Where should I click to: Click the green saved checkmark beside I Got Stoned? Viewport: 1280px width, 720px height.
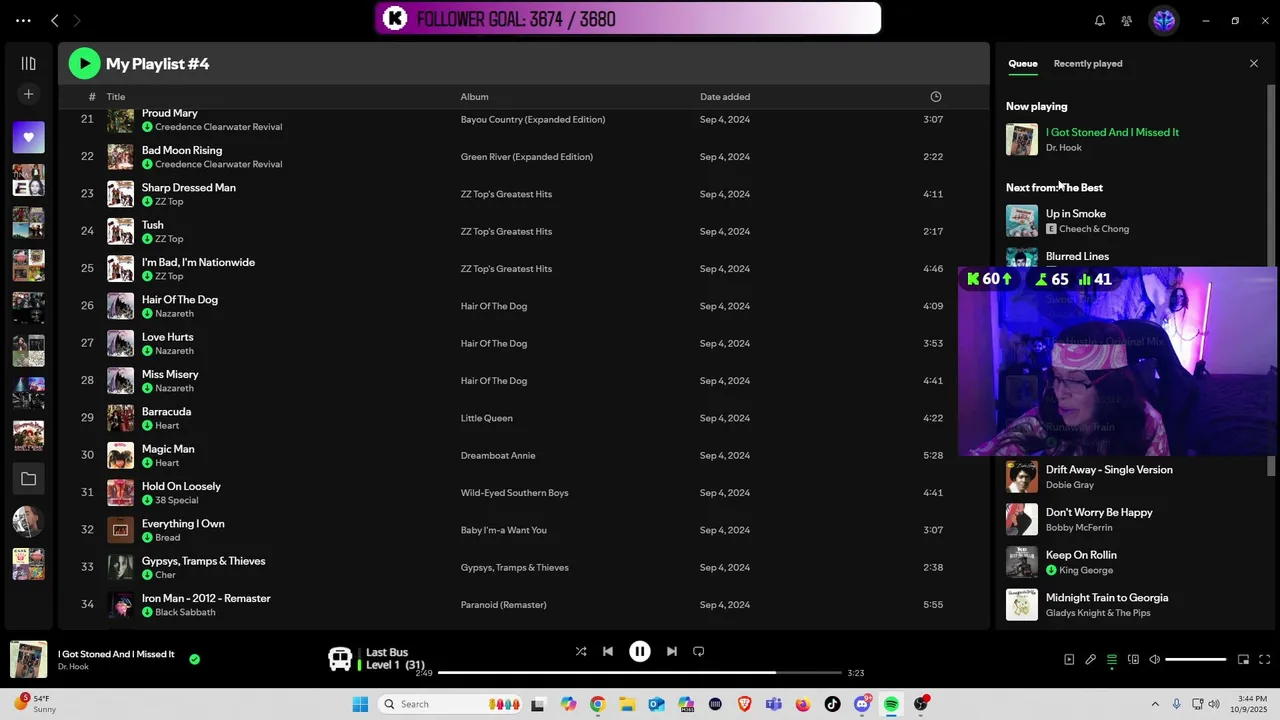click(x=194, y=659)
